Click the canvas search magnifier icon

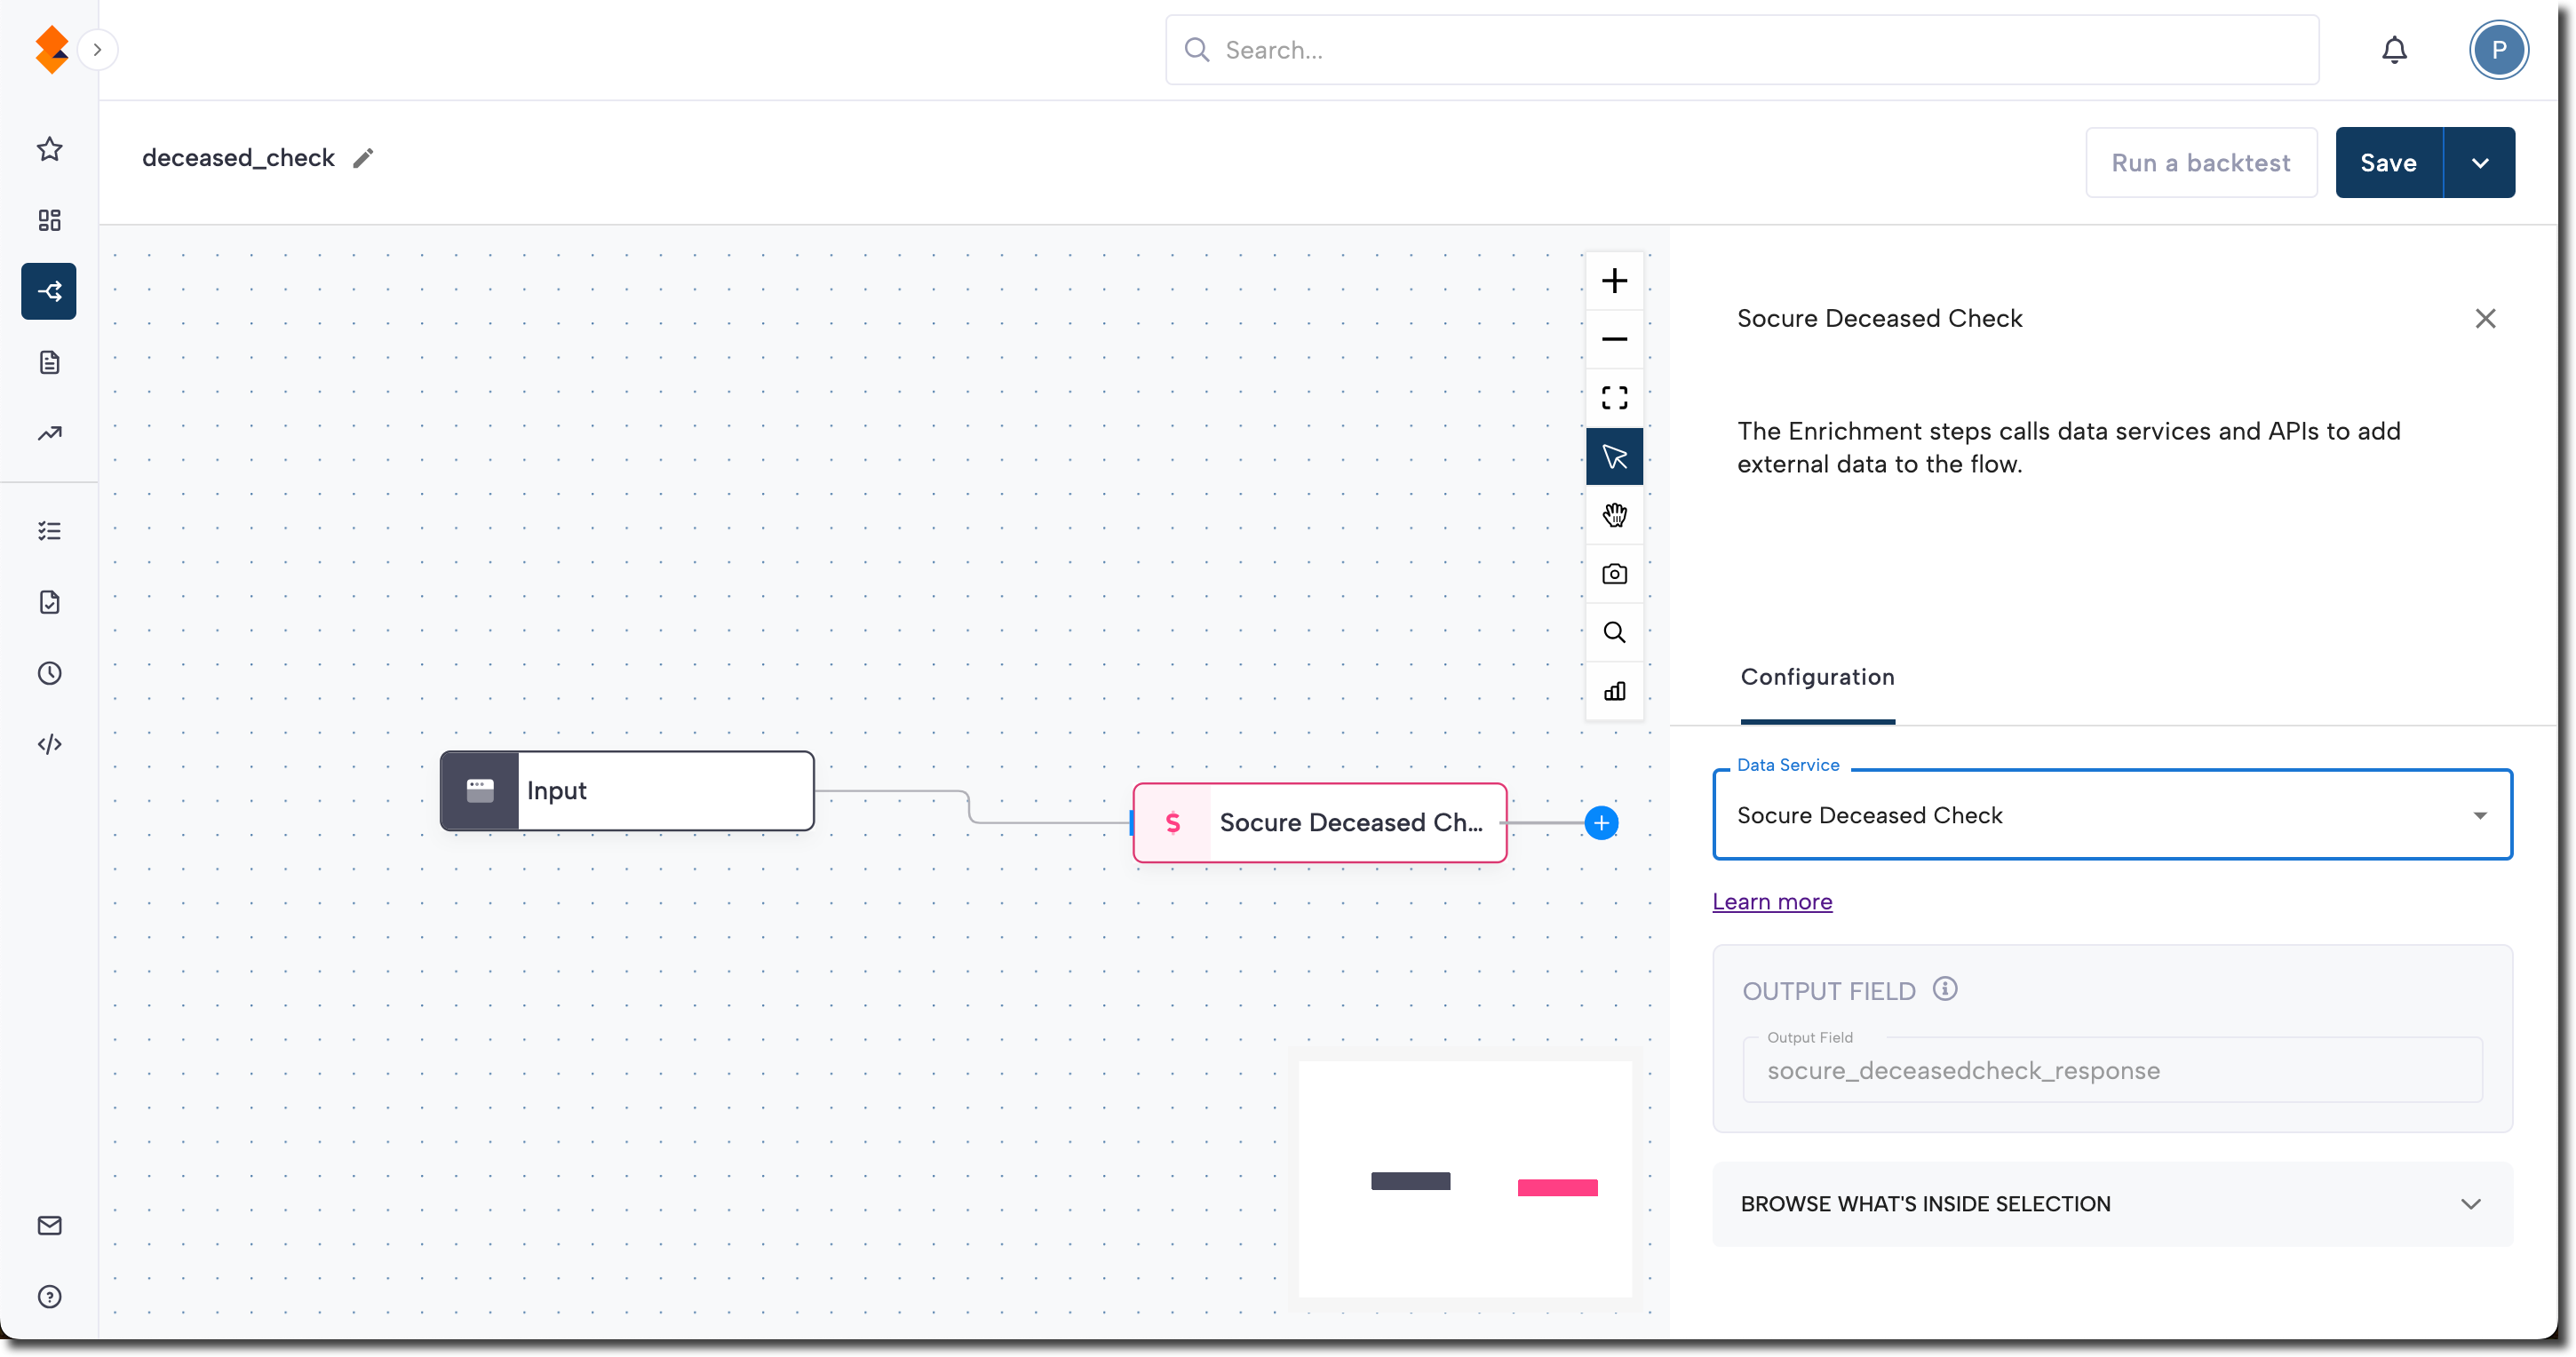click(x=1614, y=632)
